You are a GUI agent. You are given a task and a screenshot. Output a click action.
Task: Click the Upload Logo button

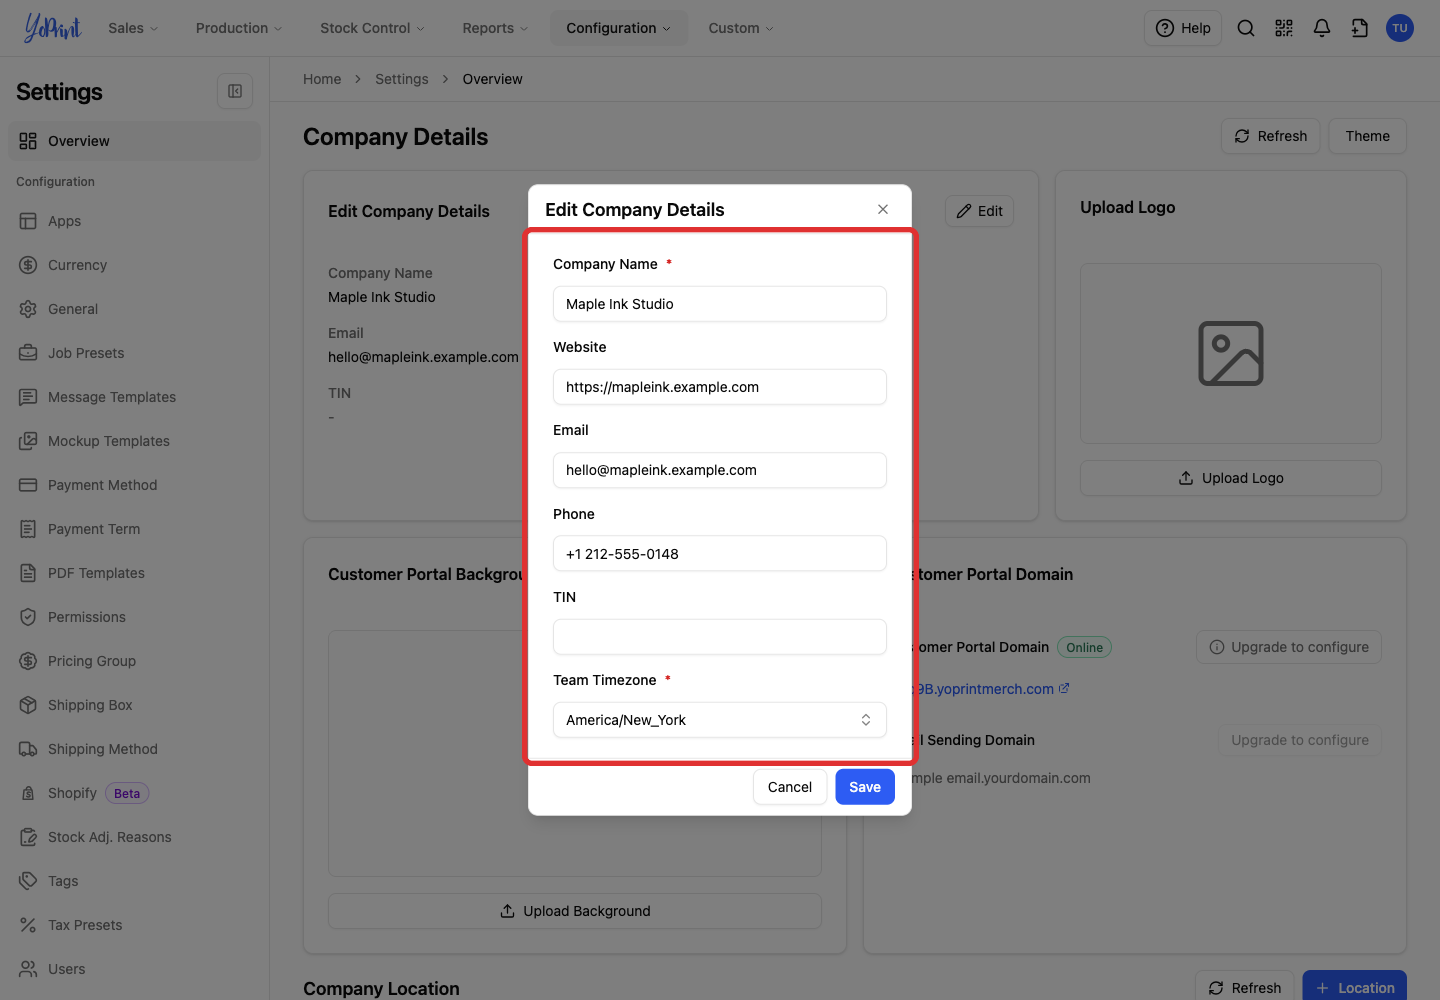coord(1231,478)
